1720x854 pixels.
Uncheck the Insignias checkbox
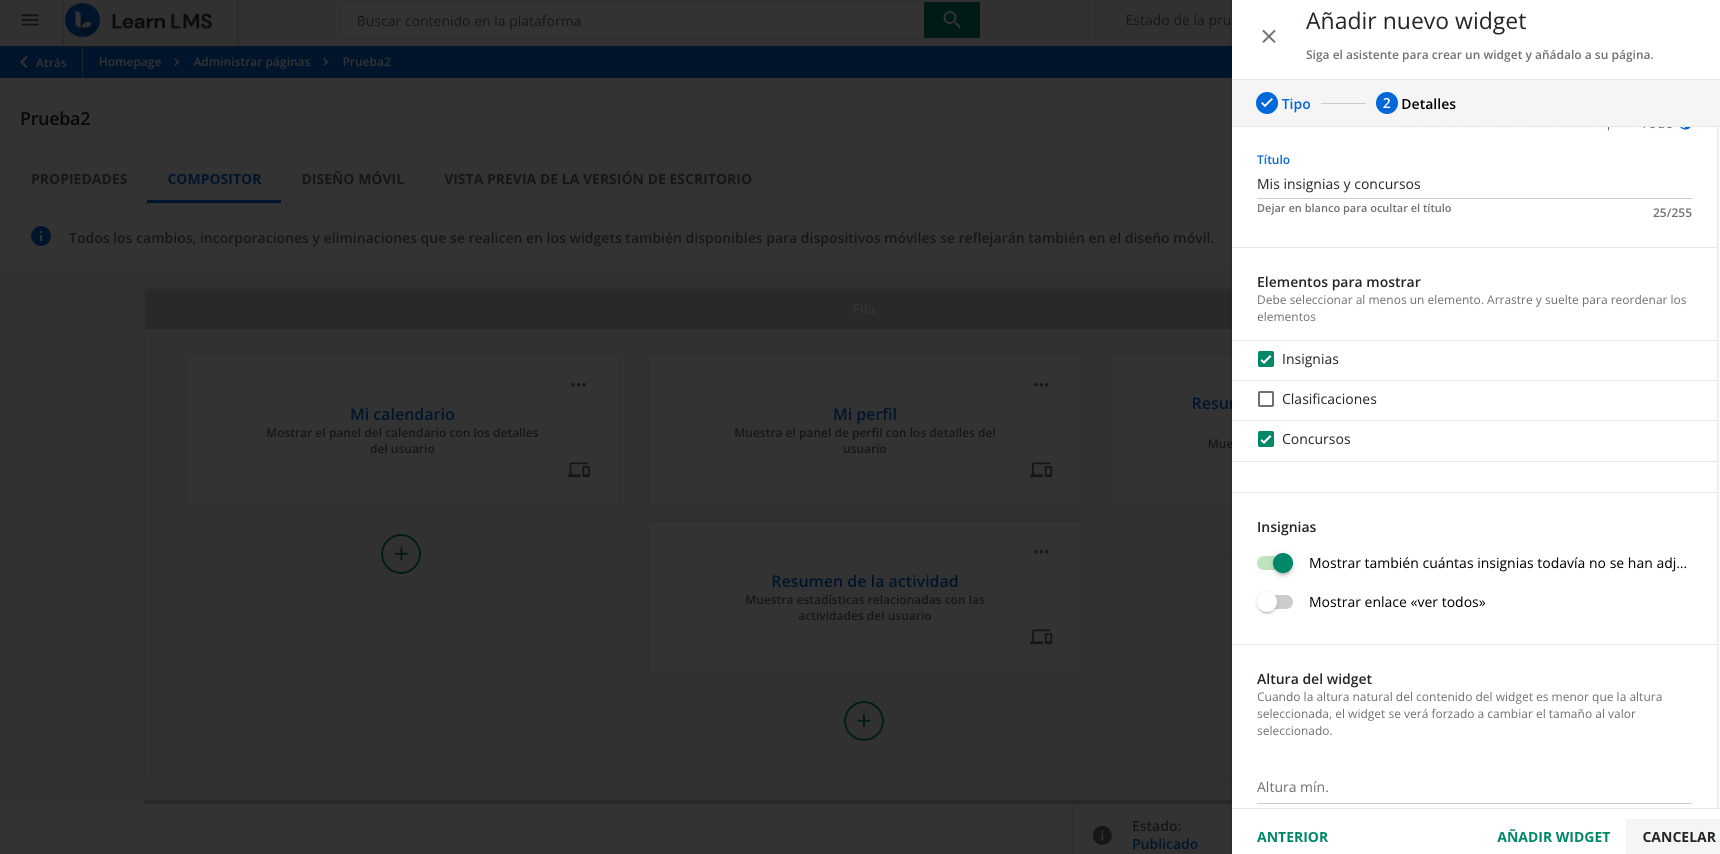pyautogui.click(x=1266, y=360)
